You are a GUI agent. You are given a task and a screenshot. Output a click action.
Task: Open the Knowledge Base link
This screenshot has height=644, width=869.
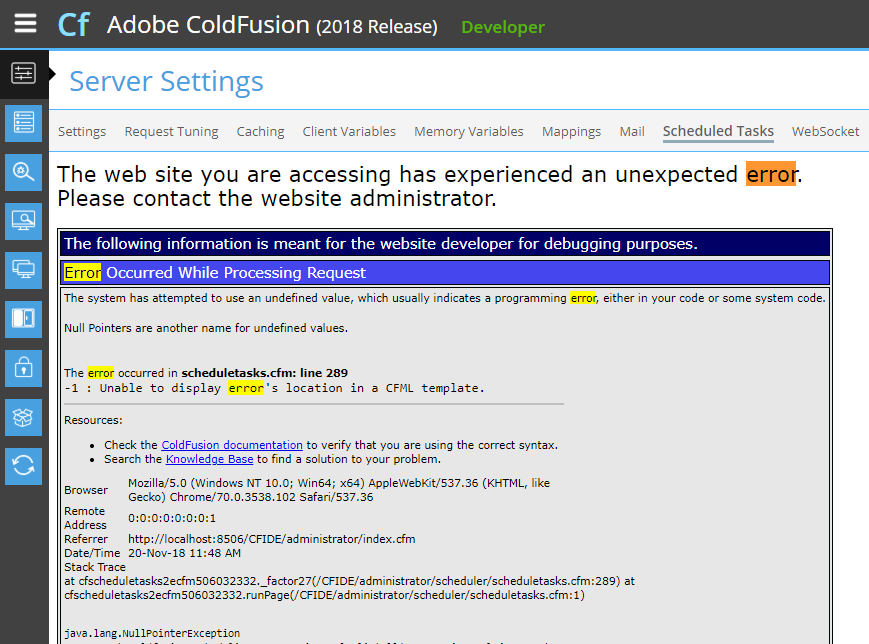[209, 459]
